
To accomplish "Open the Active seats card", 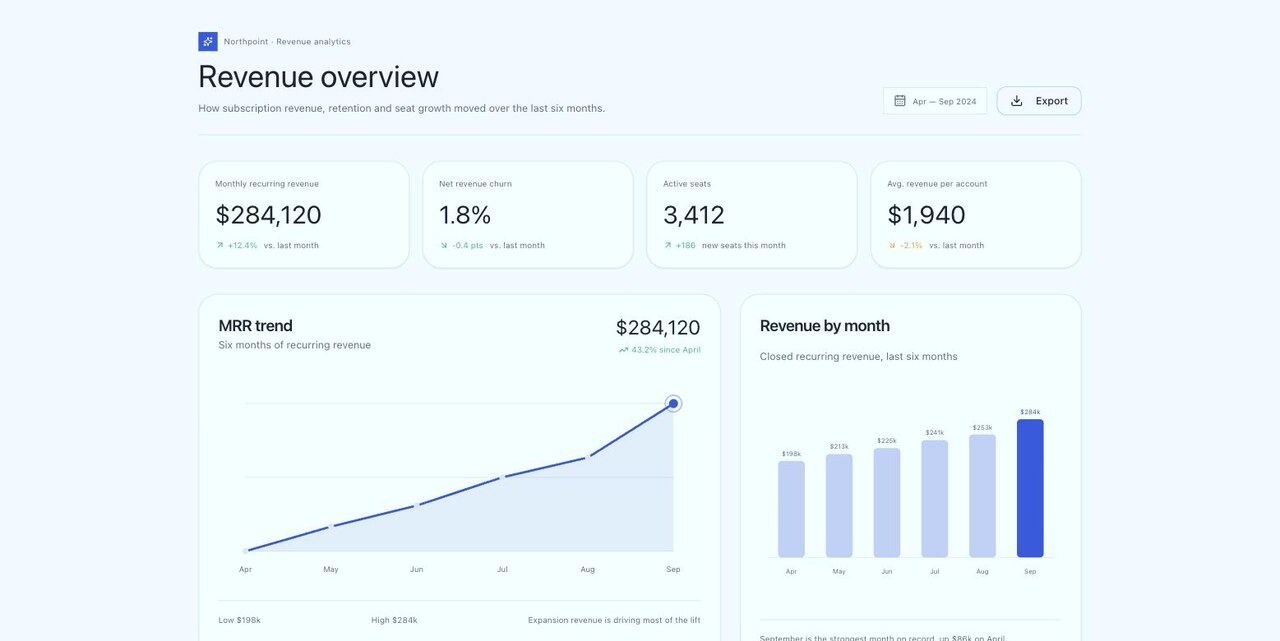I will click(752, 215).
